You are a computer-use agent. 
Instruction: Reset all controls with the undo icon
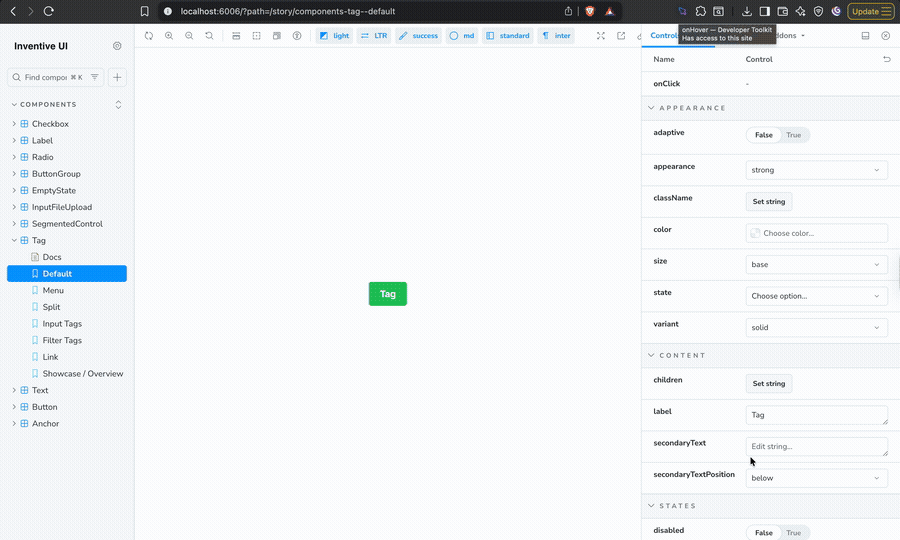point(887,59)
